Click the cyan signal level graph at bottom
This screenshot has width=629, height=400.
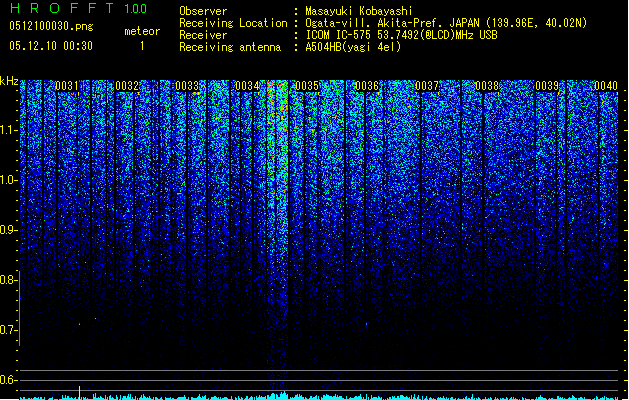tap(319, 396)
